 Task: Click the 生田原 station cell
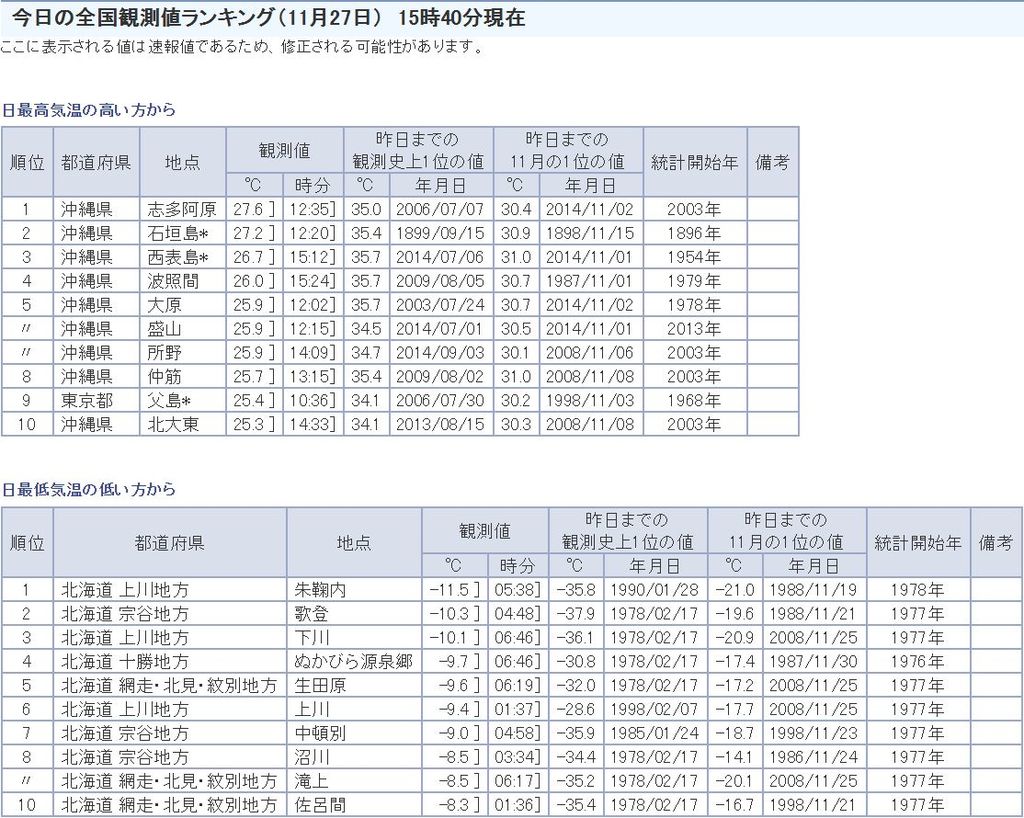tap(354, 685)
